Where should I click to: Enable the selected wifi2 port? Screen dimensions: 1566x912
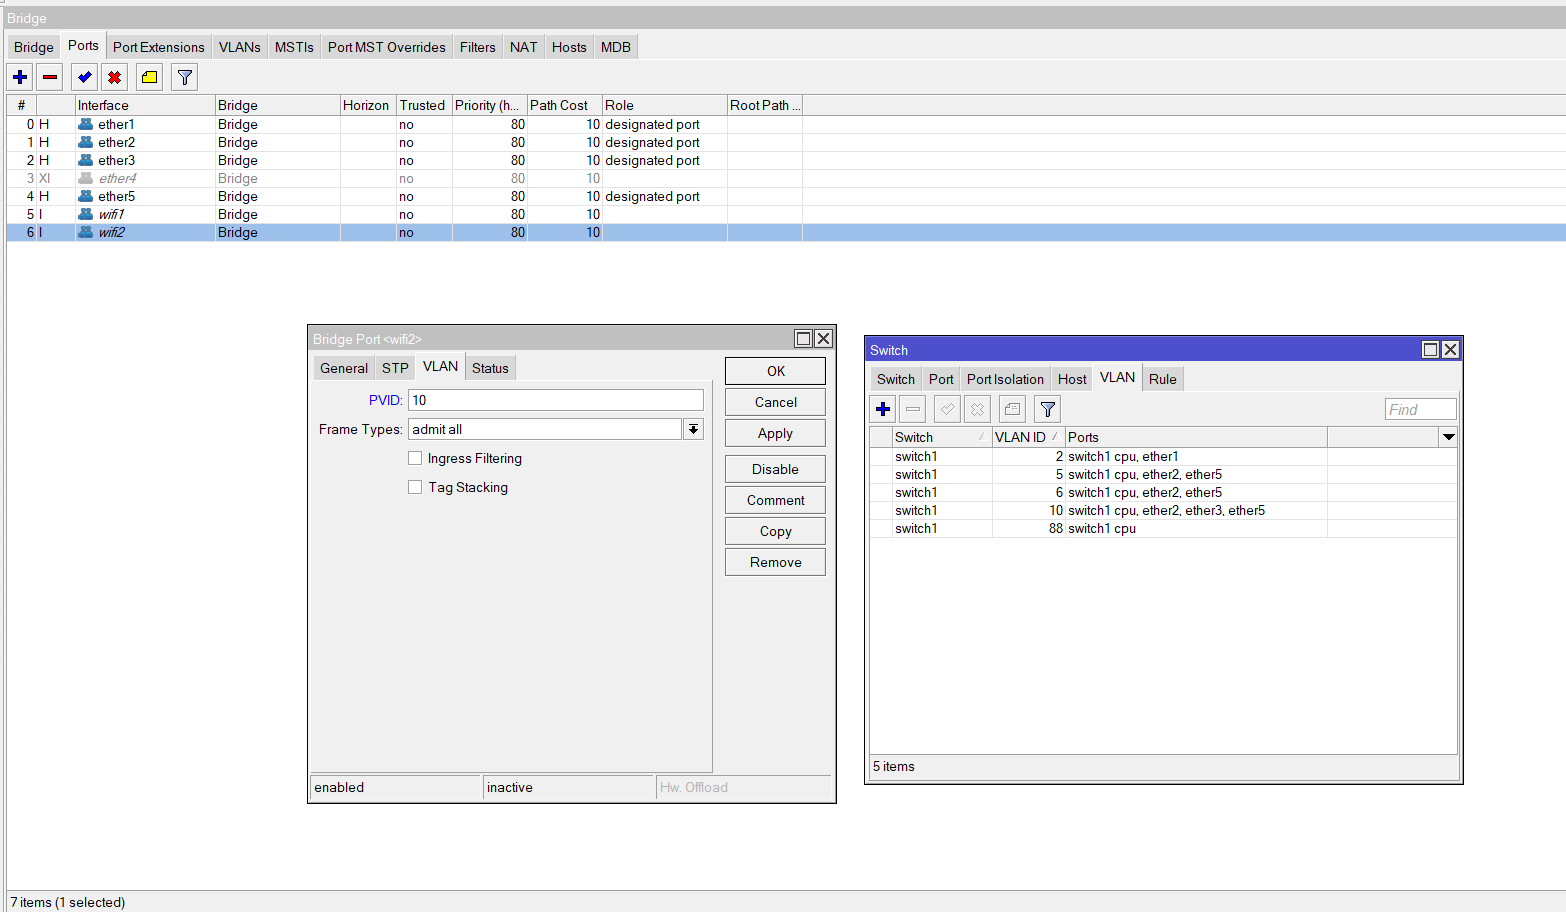click(84, 77)
